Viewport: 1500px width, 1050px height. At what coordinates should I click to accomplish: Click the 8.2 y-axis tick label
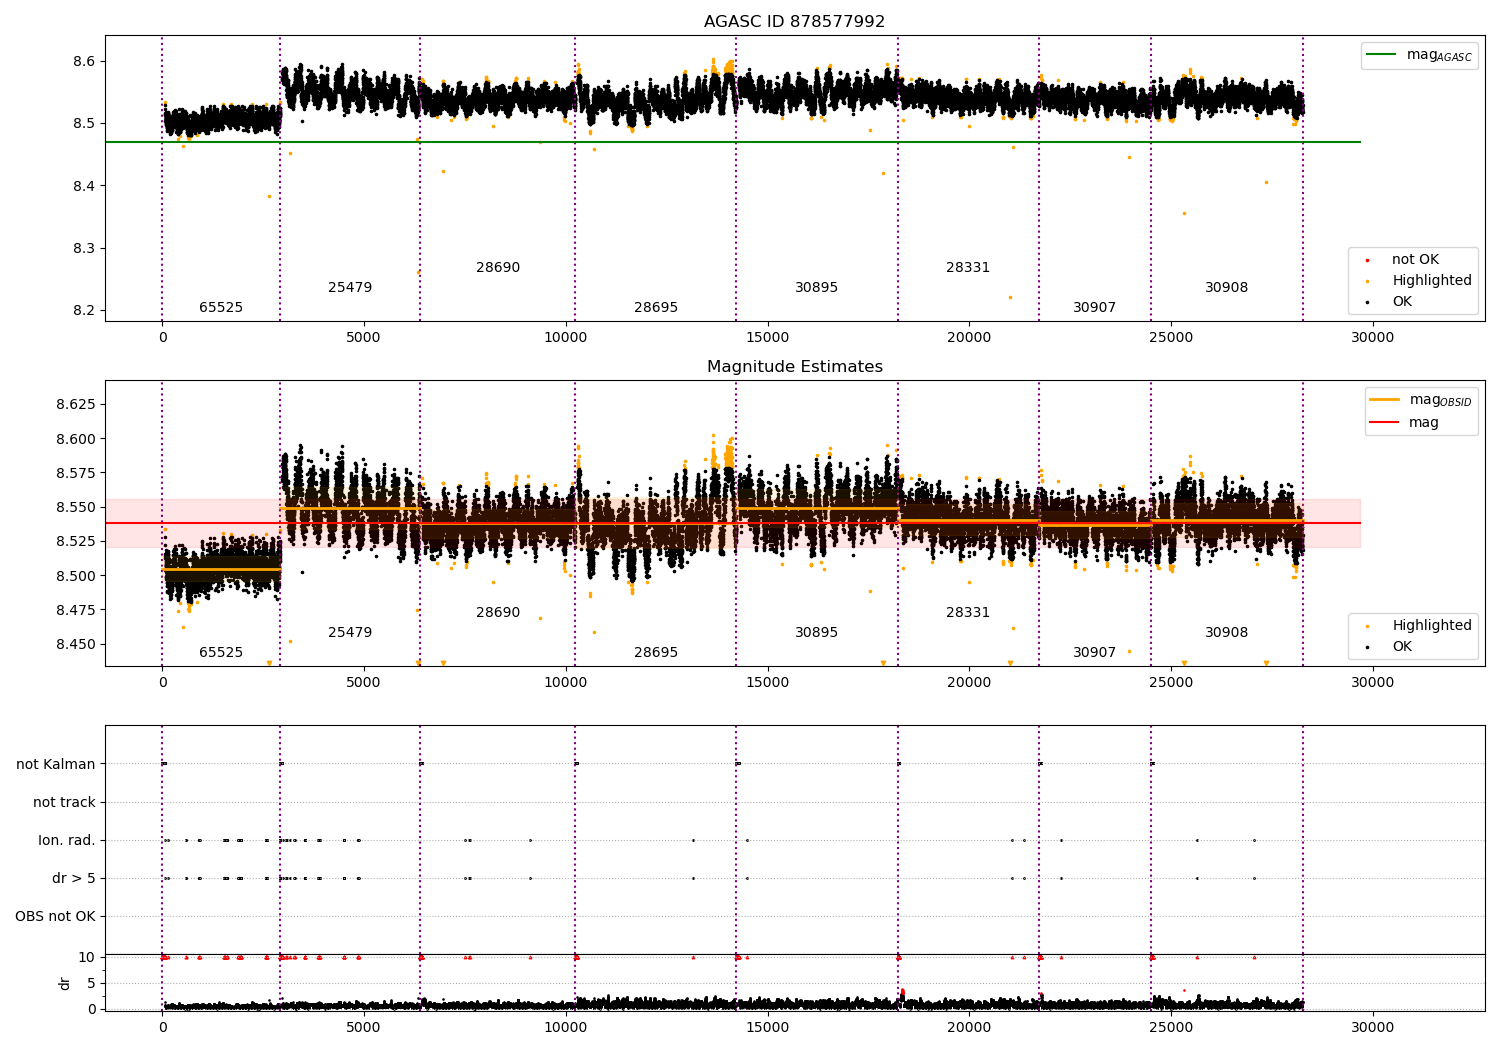pyautogui.click(x=83, y=311)
